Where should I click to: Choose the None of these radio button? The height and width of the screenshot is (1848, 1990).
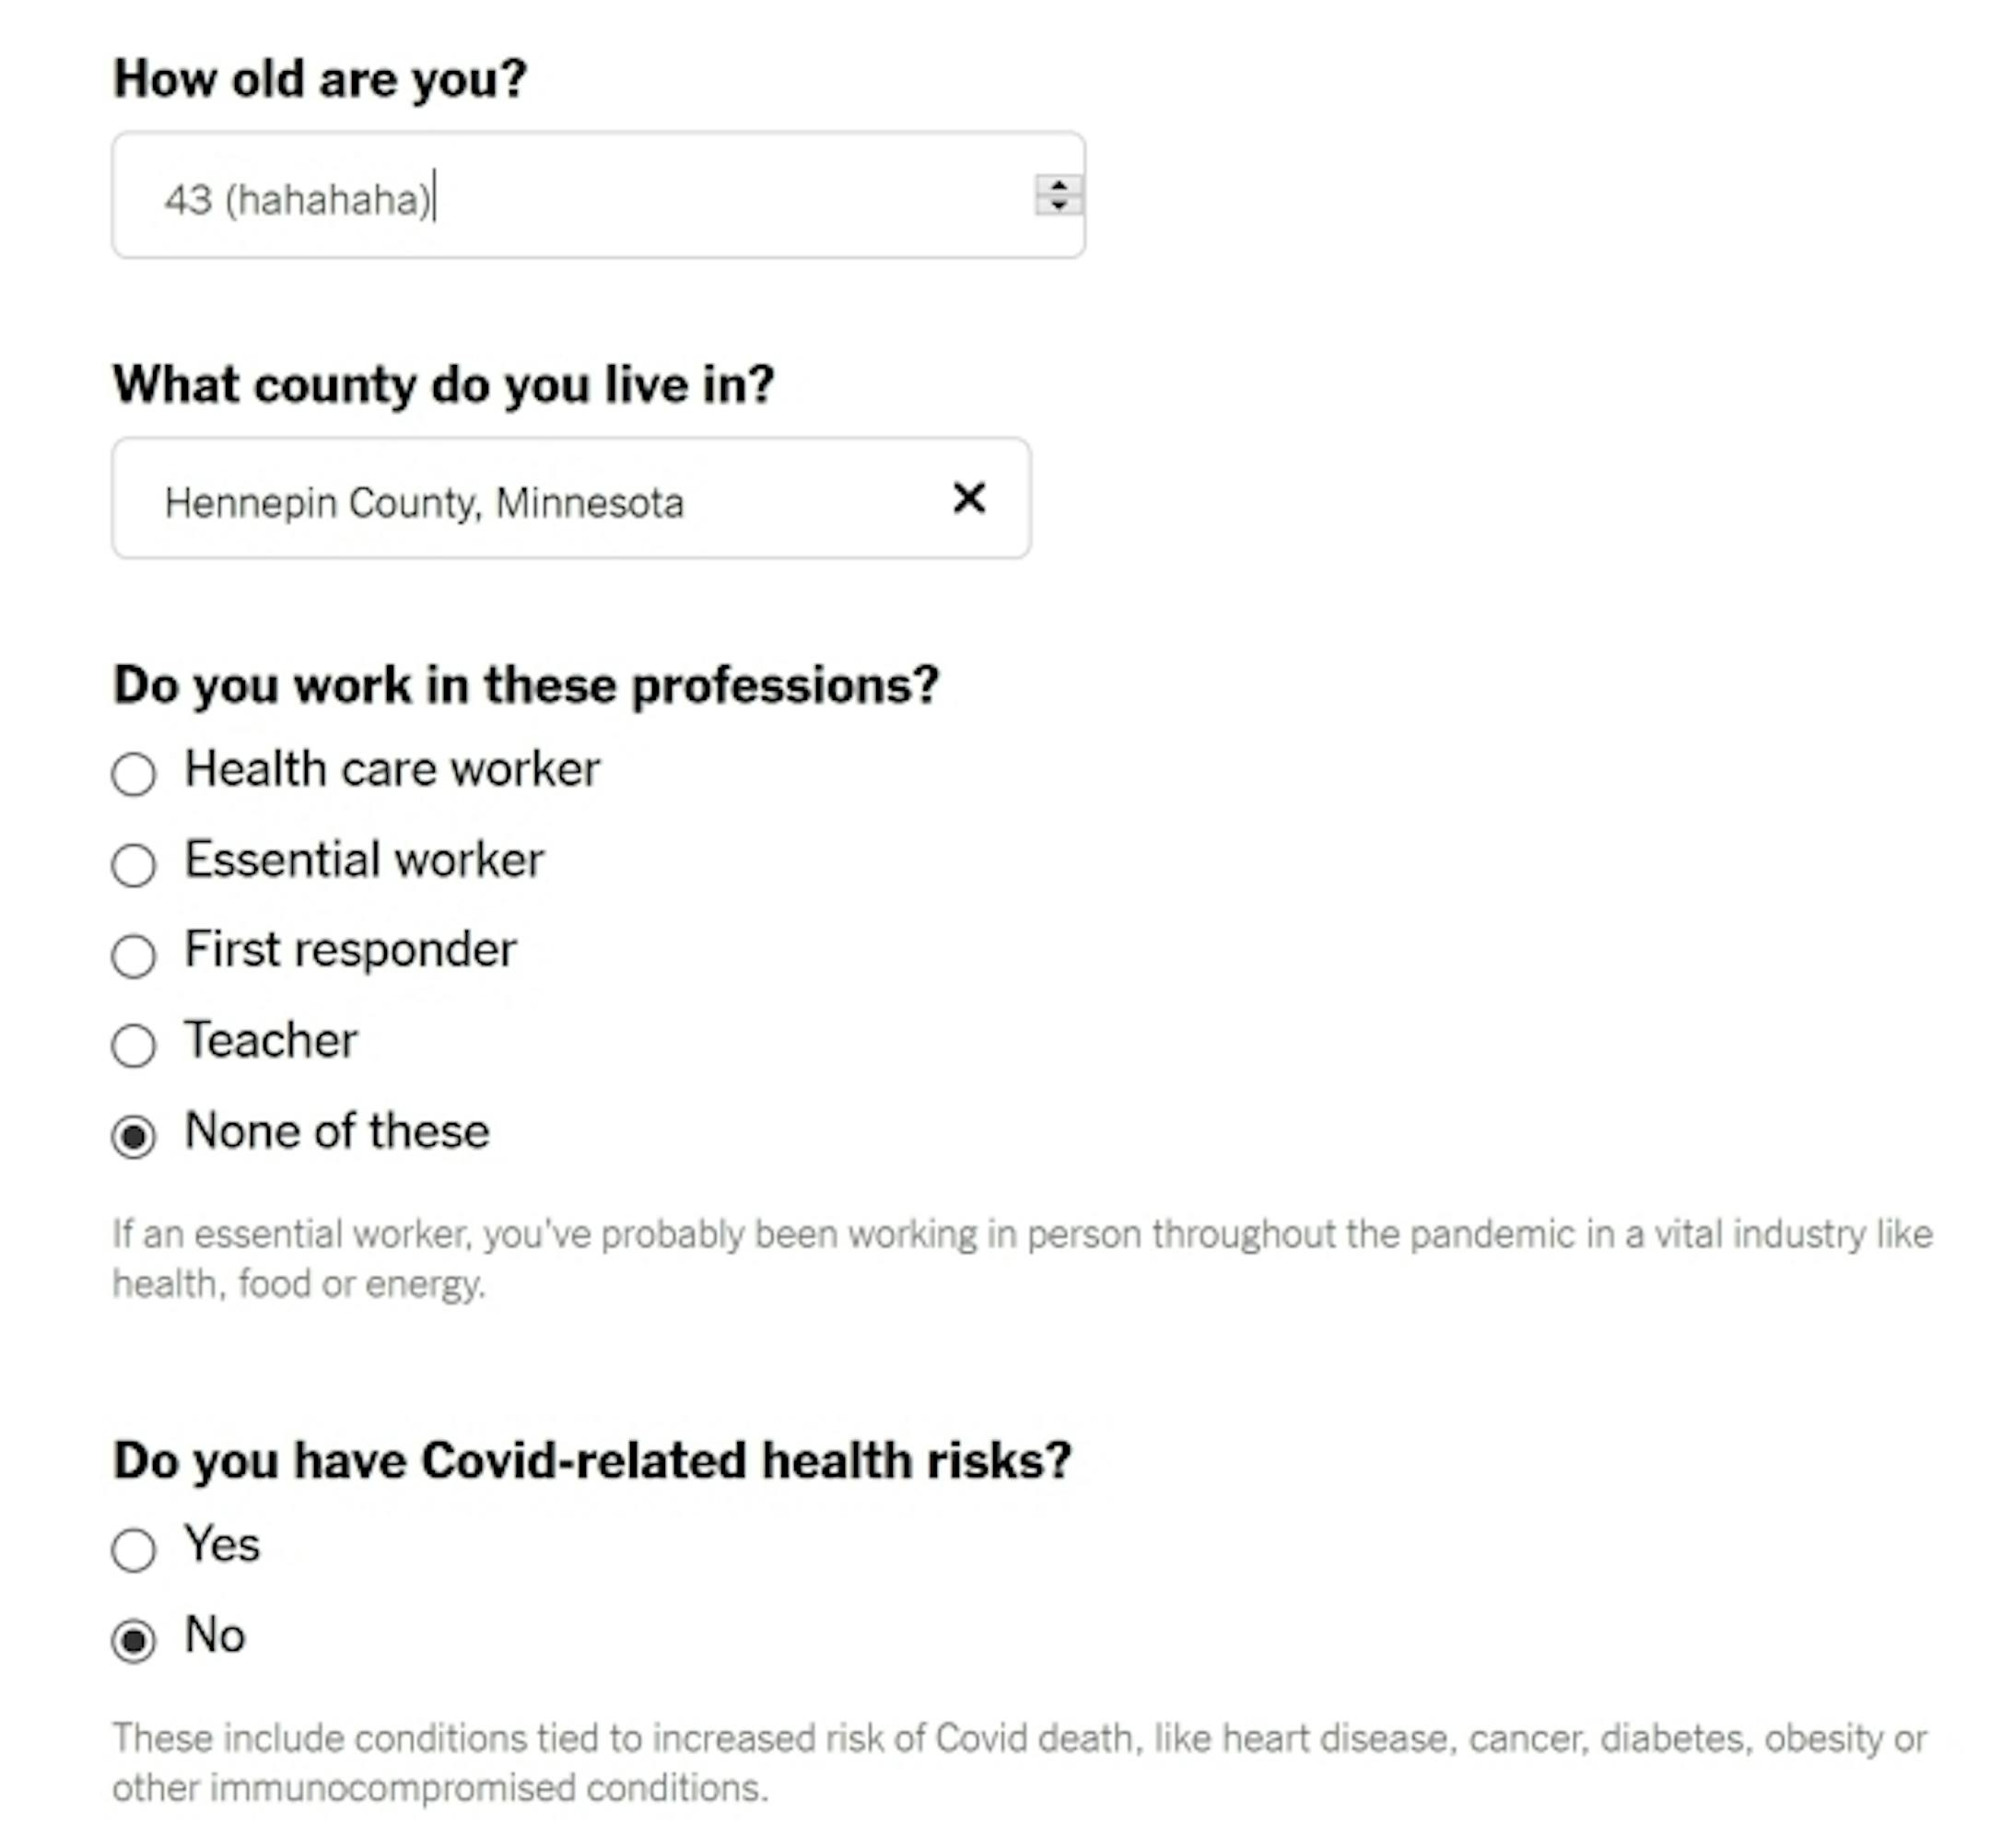134,1136
